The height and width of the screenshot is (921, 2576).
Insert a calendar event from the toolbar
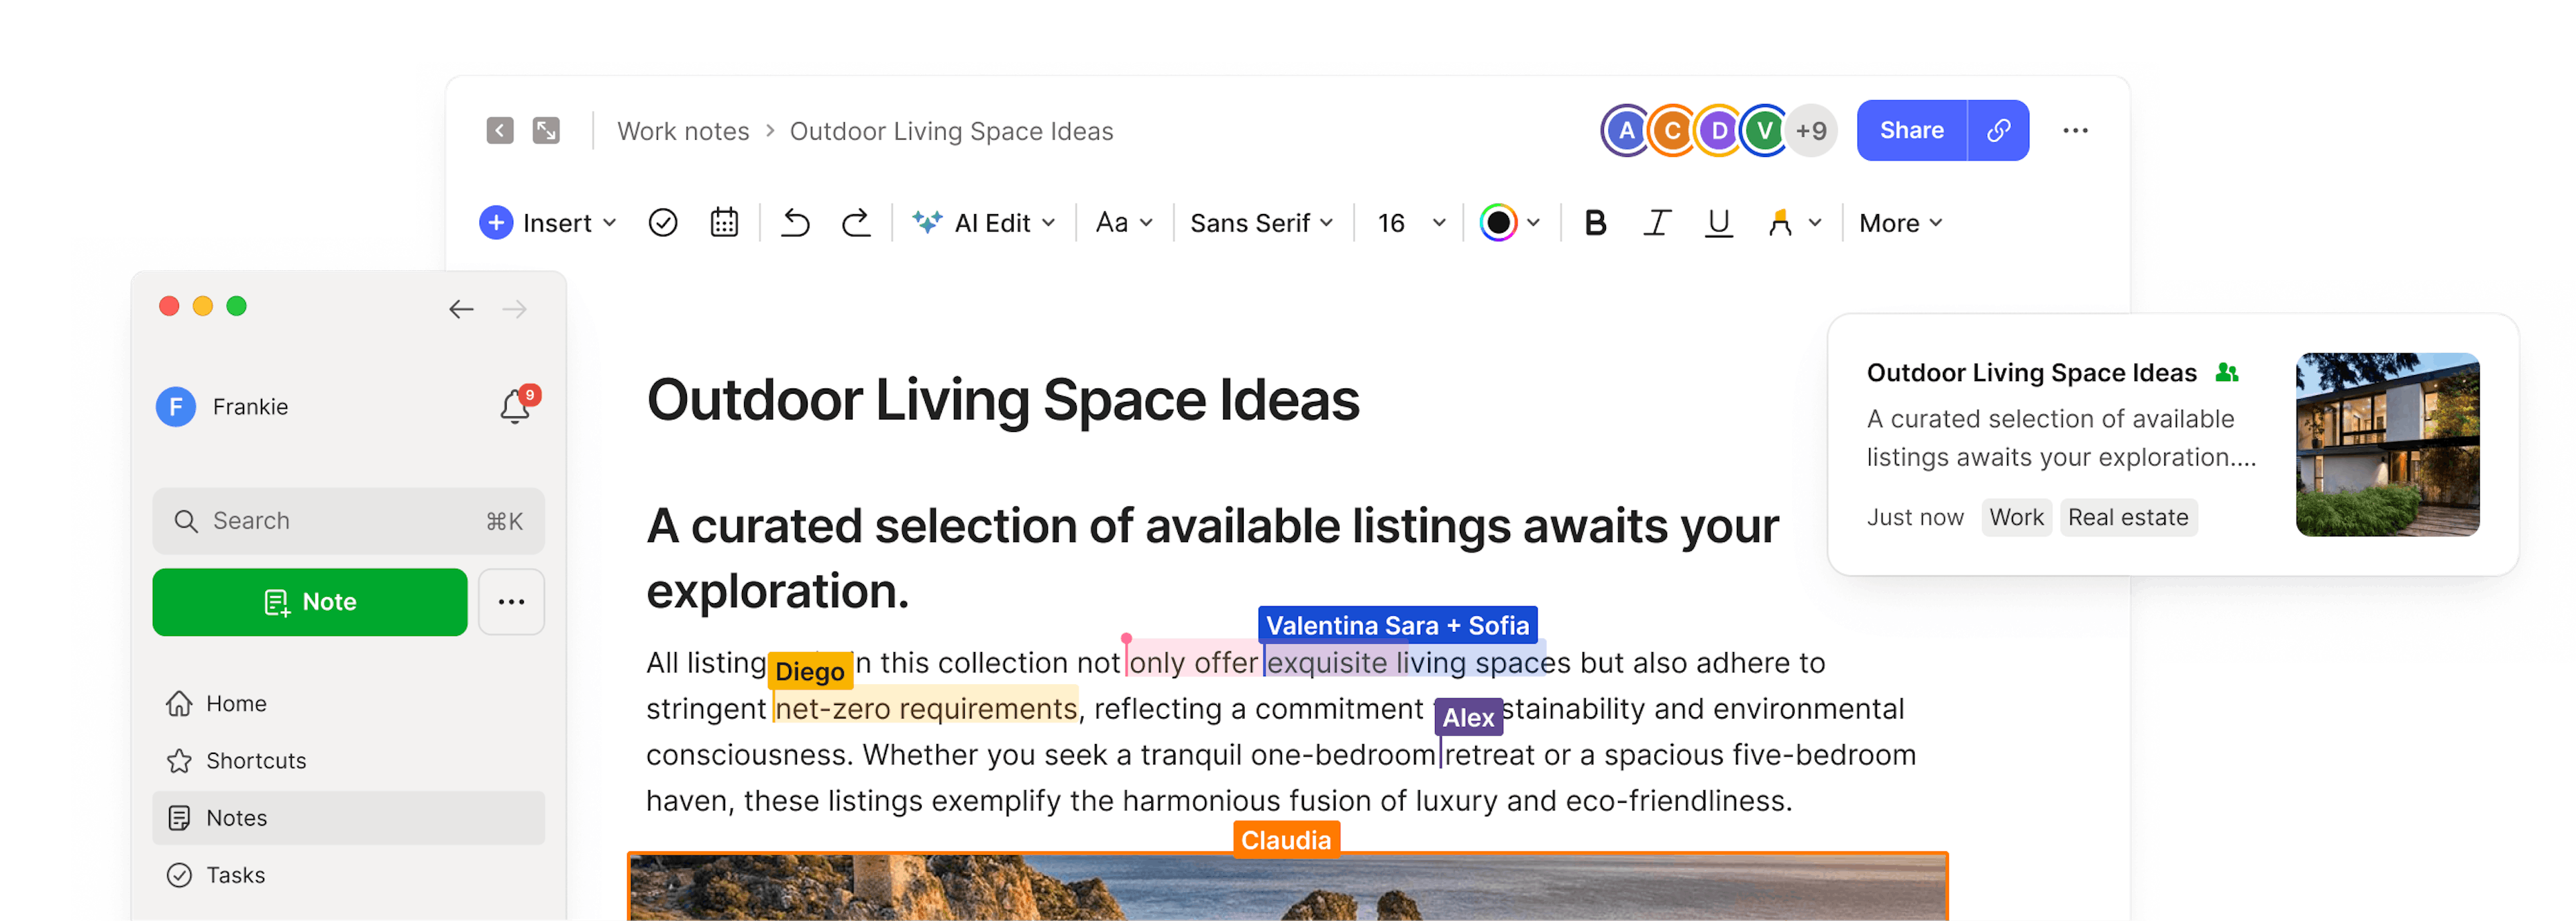coord(724,222)
